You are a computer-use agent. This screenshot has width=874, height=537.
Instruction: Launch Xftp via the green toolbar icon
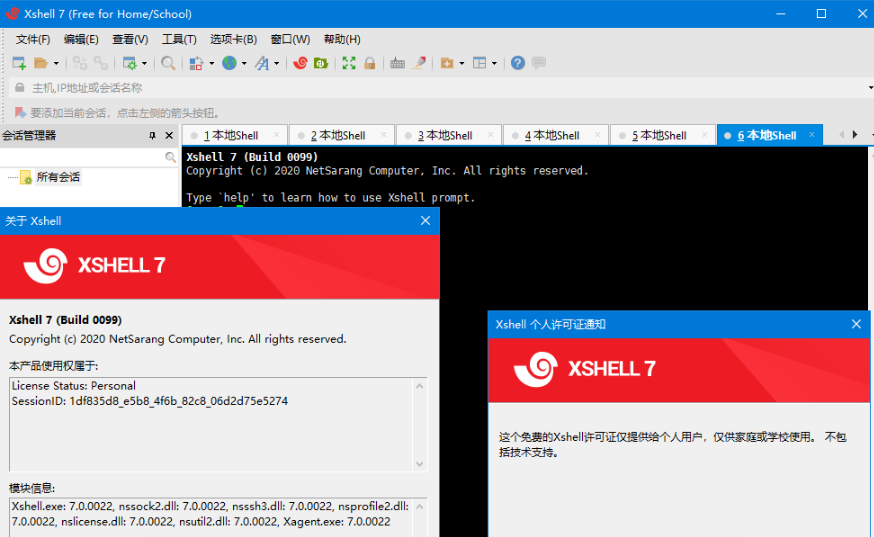(x=321, y=63)
